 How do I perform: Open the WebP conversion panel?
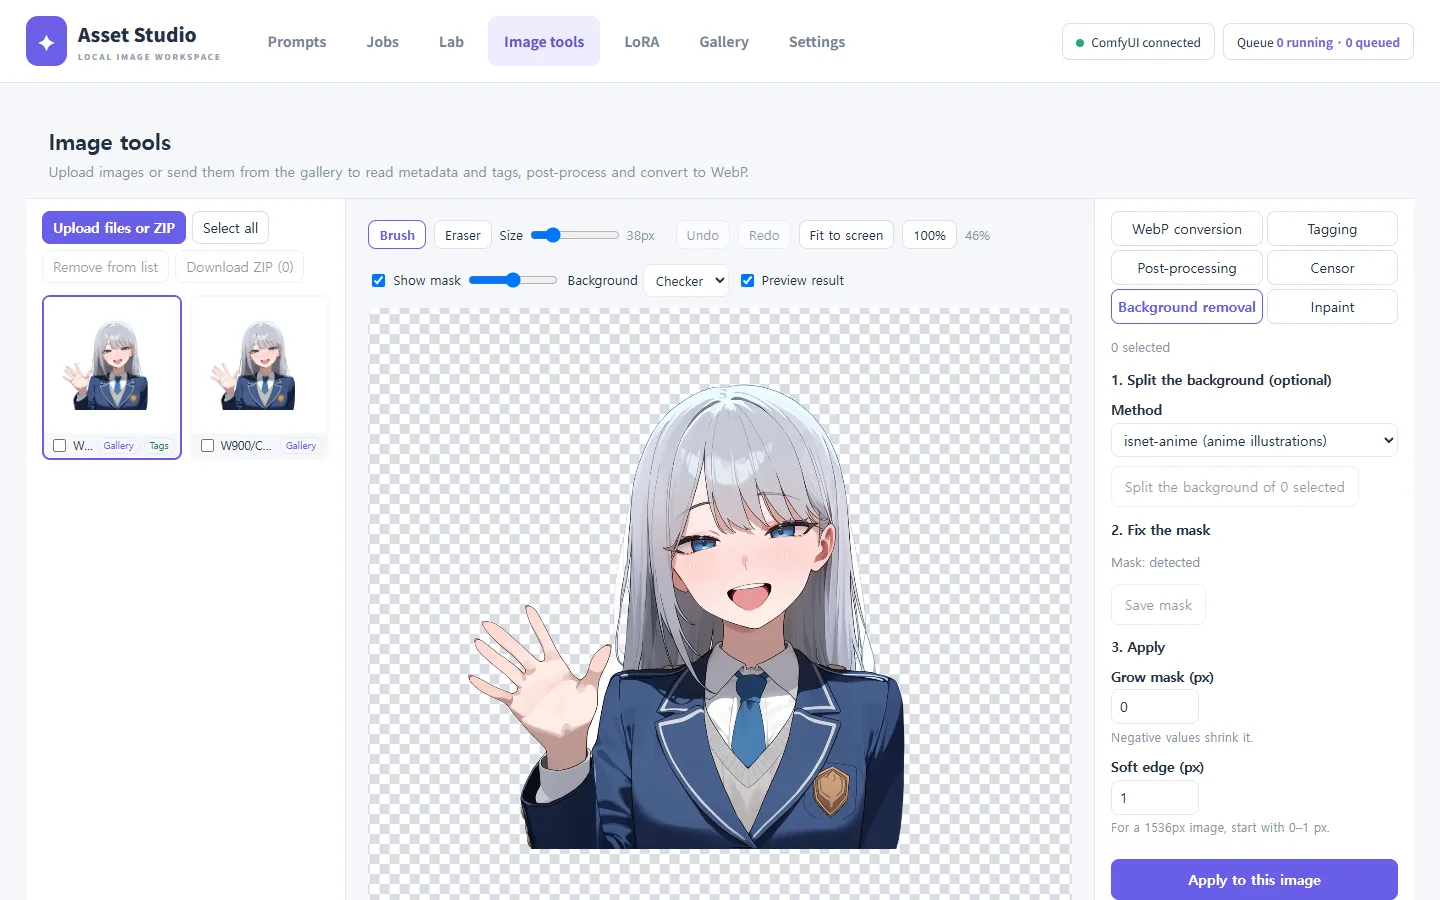click(x=1187, y=229)
